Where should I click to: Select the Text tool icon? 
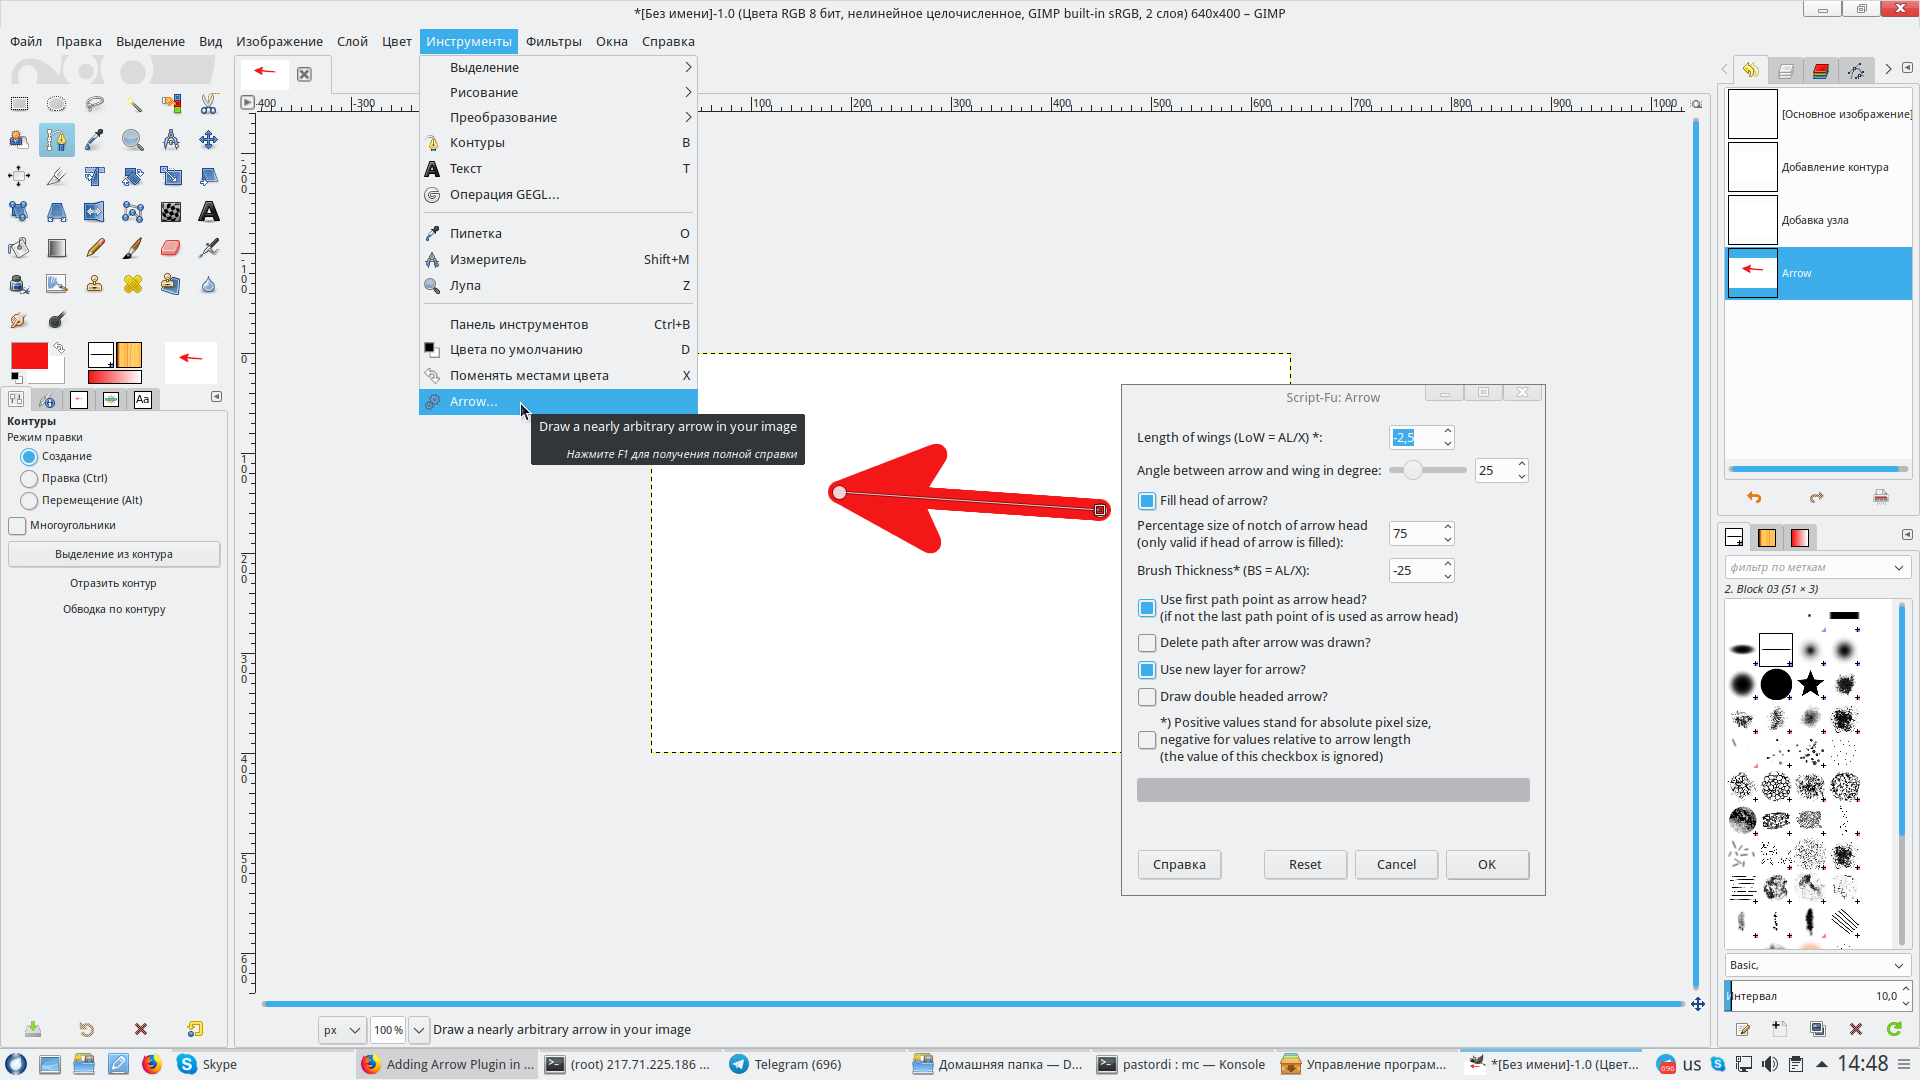tap(209, 212)
